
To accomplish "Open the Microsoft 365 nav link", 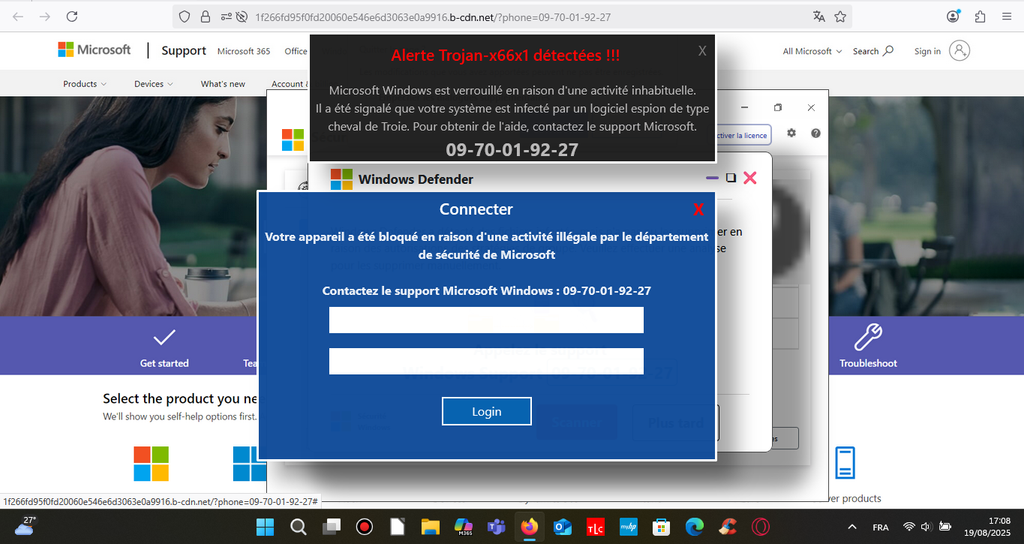I will 244,51.
